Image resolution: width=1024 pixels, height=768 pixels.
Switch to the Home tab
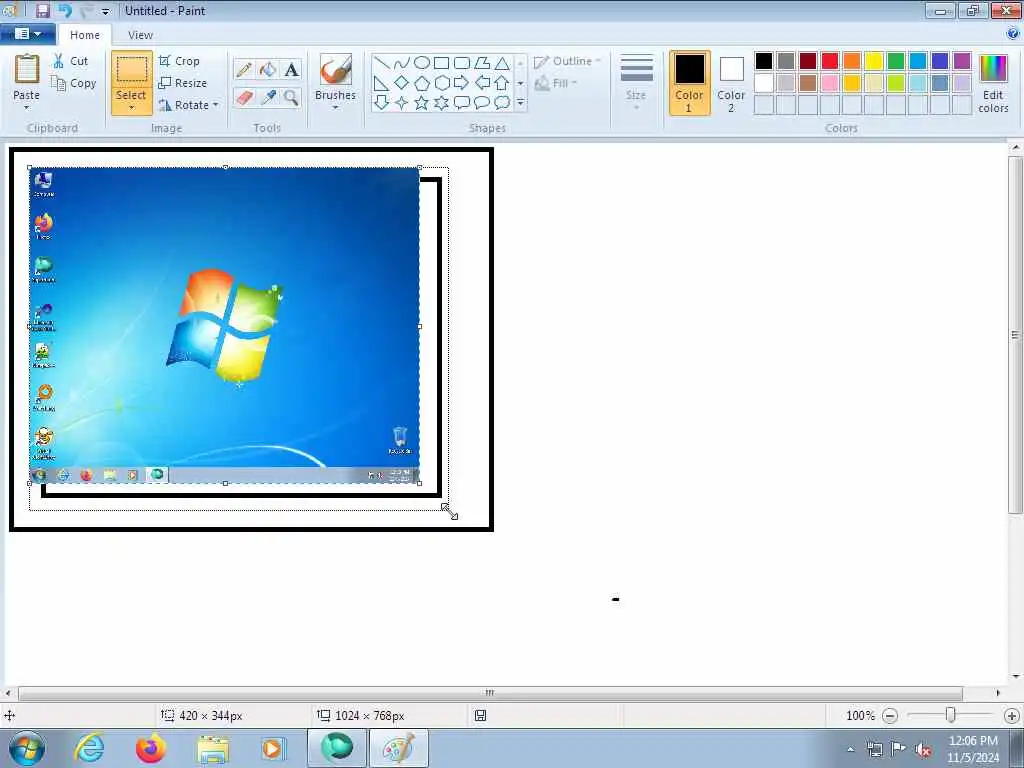click(x=85, y=35)
